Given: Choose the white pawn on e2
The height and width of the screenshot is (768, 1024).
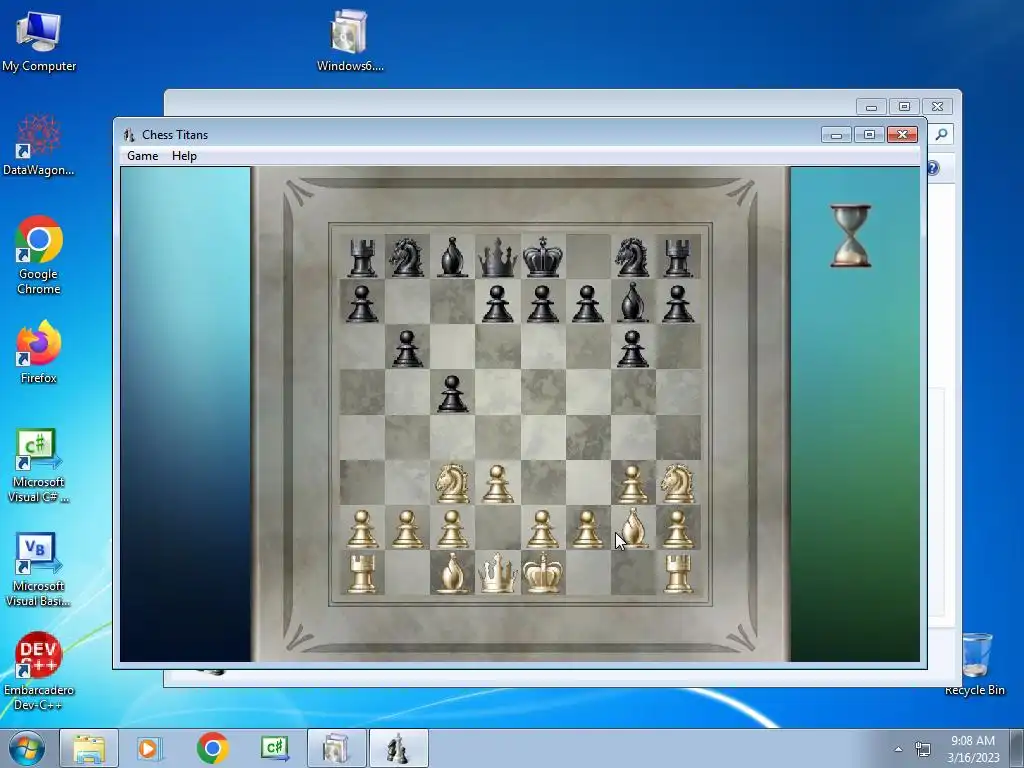Looking at the screenshot, I should [x=543, y=528].
